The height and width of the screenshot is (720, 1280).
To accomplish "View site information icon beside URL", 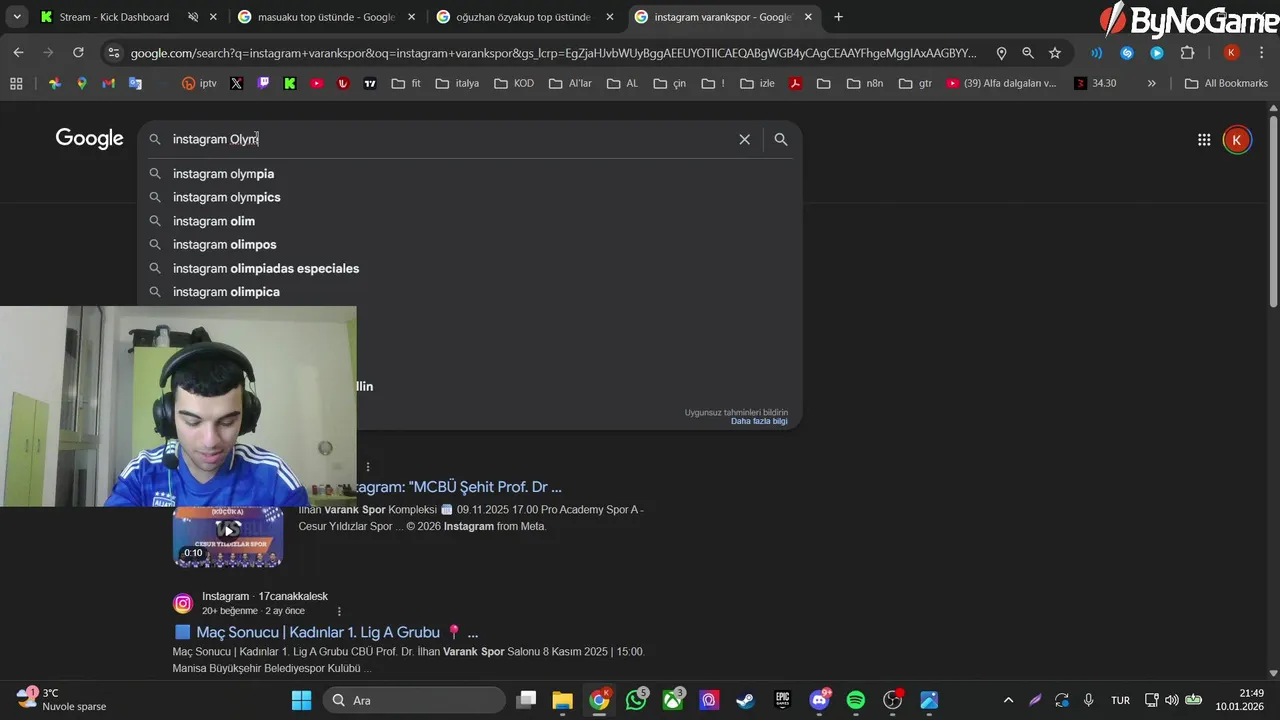I will (113, 53).
